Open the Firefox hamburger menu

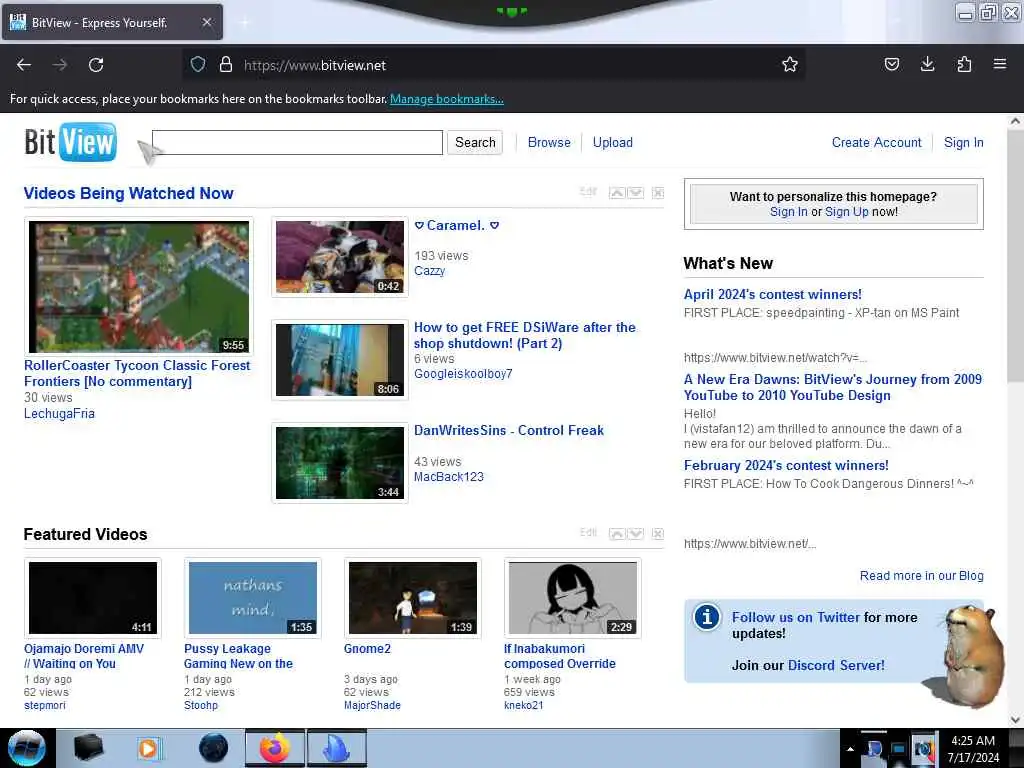(999, 64)
